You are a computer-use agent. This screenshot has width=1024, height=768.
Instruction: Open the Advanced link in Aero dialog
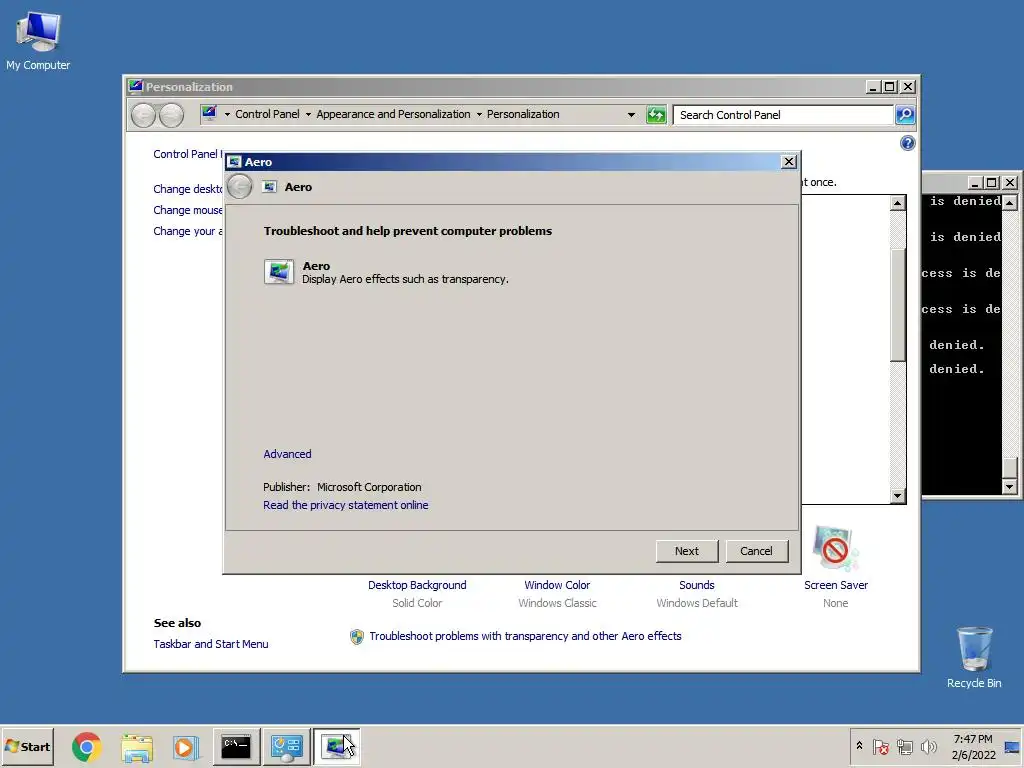click(287, 454)
